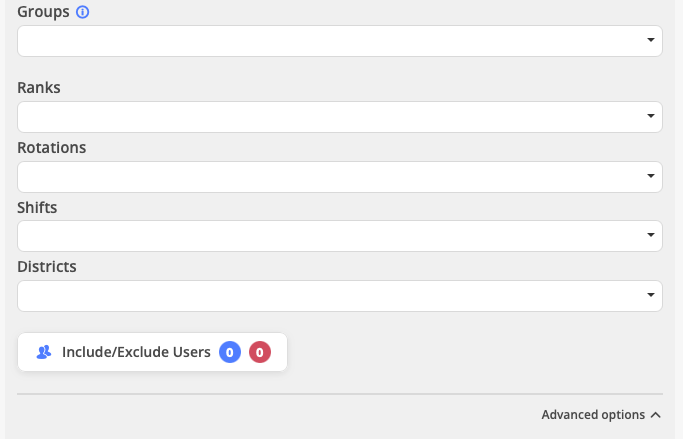Viewport: 683px width, 439px height.
Task: Click the Groups dropdown arrow
Action: [x=650, y=41]
